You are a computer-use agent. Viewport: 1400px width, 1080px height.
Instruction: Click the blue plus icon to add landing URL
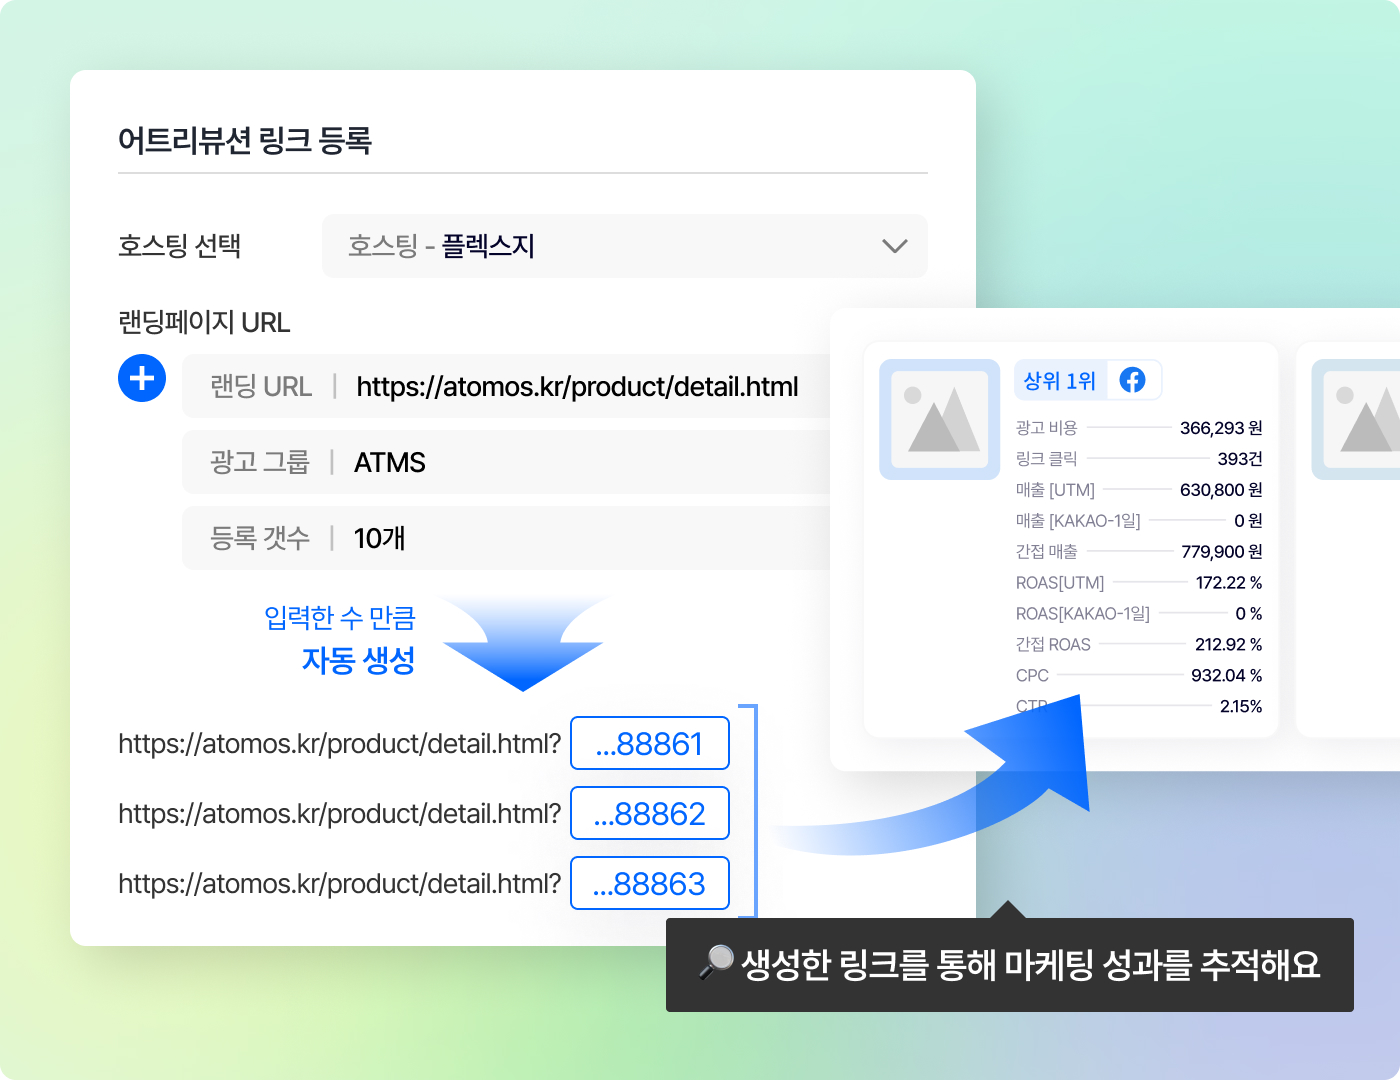[x=141, y=378]
